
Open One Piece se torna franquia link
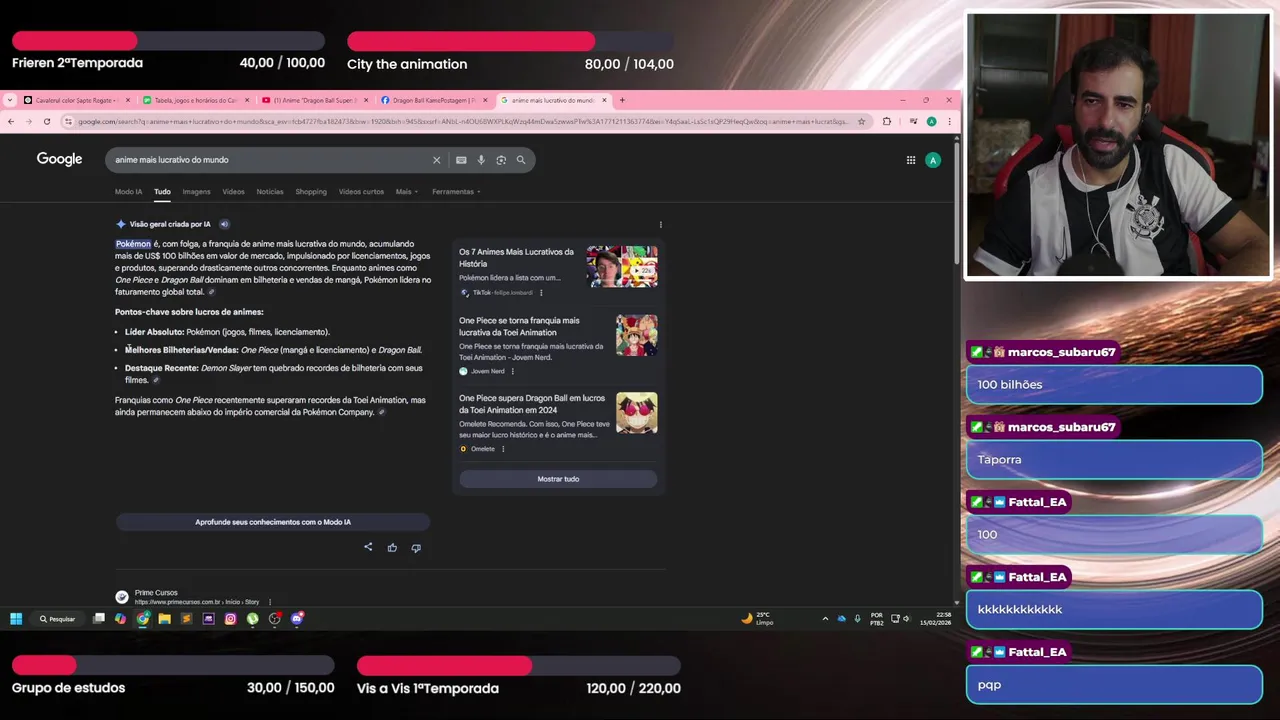(x=520, y=326)
